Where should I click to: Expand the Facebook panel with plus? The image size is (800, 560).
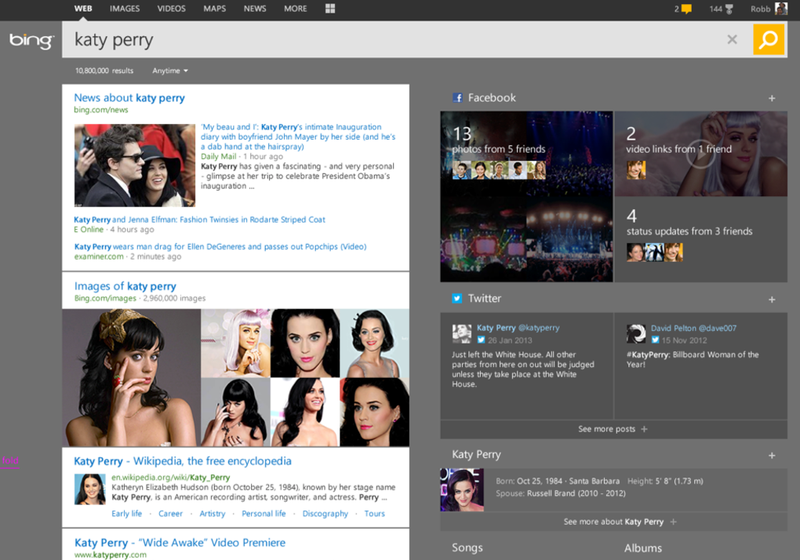[x=771, y=98]
